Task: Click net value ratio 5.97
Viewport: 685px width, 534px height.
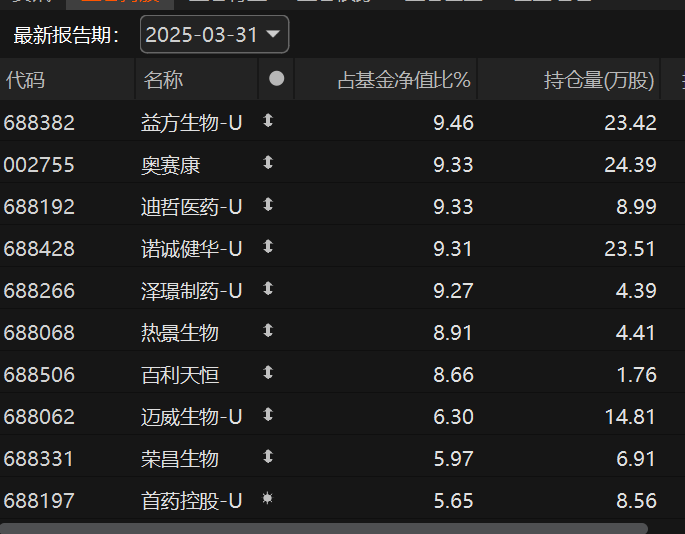Action: pos(453,458)
